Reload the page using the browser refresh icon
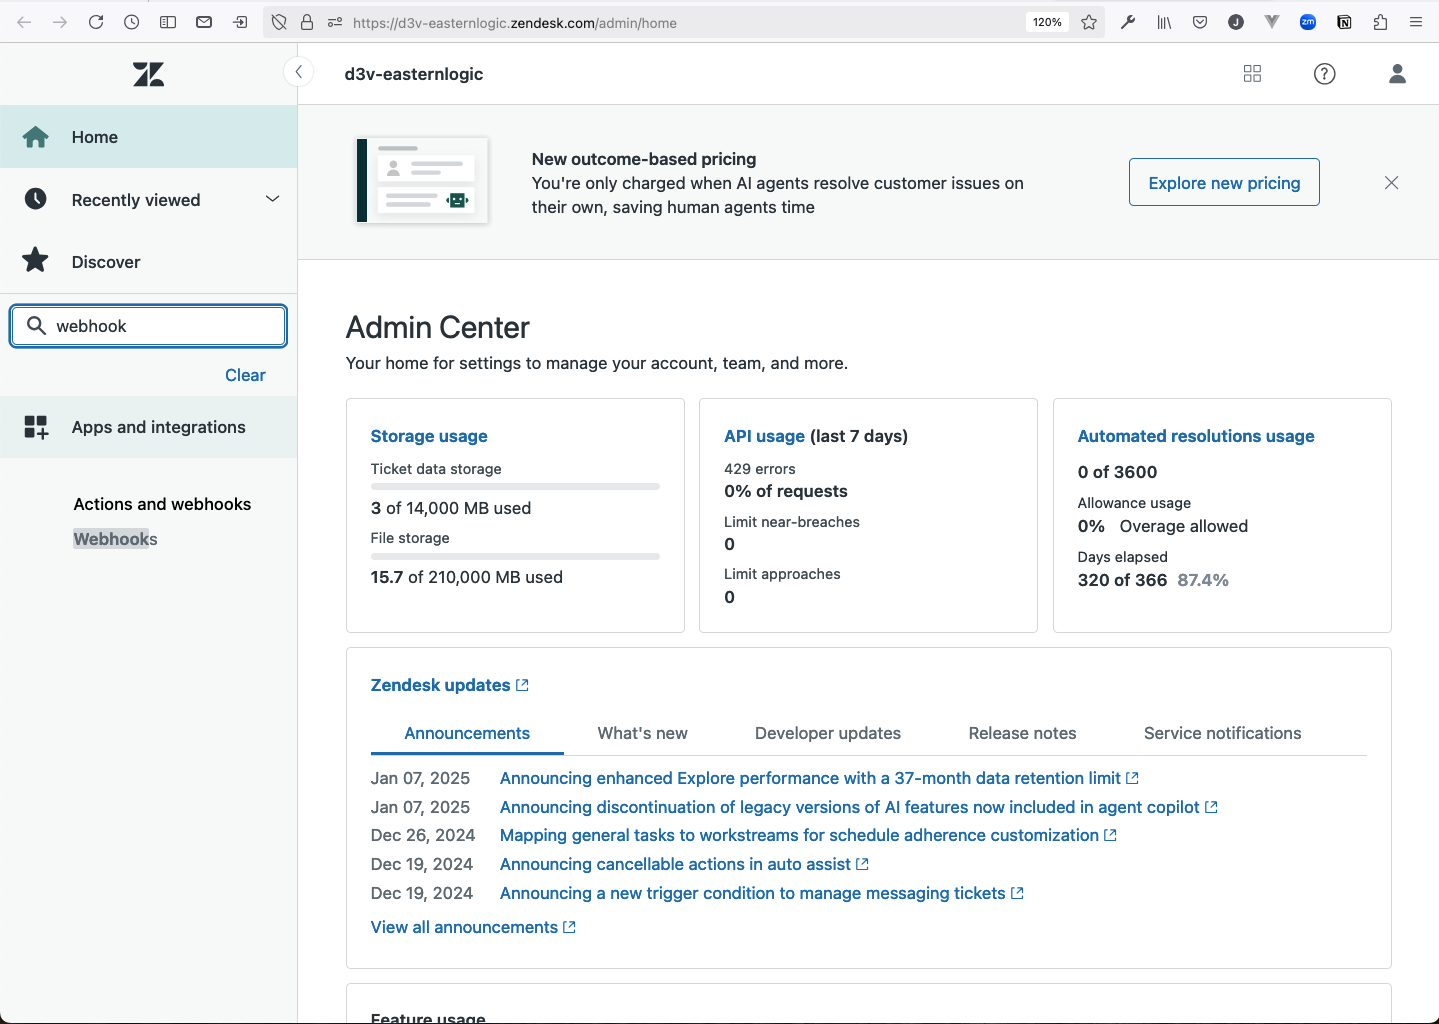Screen dimensions: 1439x1024 (96, 22)
